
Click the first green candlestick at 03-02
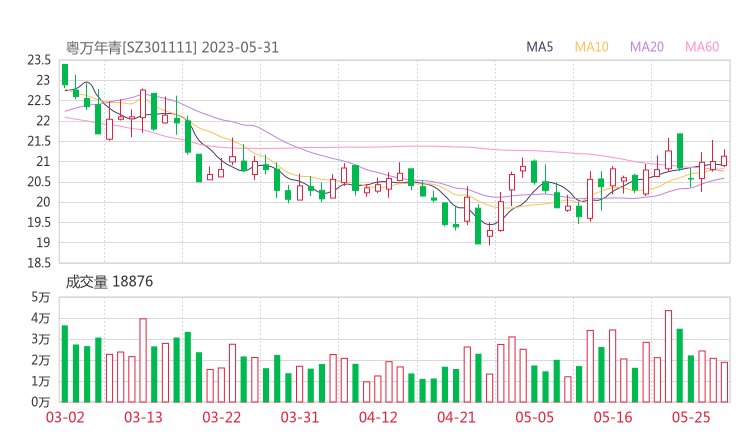coord(65,75)
